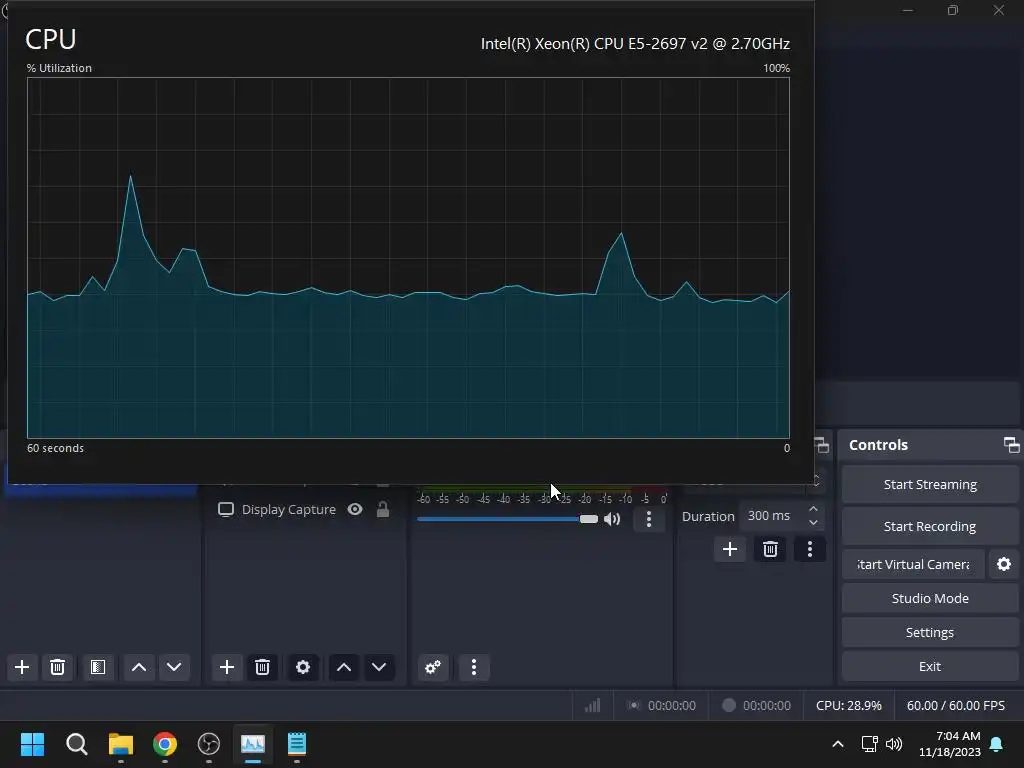Move source down arrow
Screen dimensions: 1024x768
click(379, 667)
